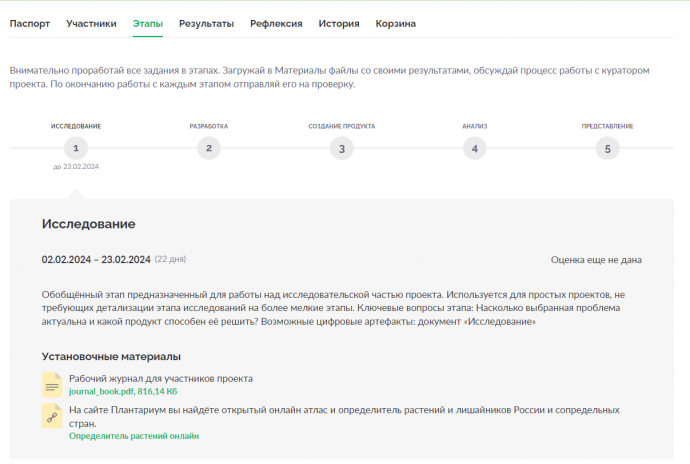
Task: Click the active Этапы tab
Action: 148,24
